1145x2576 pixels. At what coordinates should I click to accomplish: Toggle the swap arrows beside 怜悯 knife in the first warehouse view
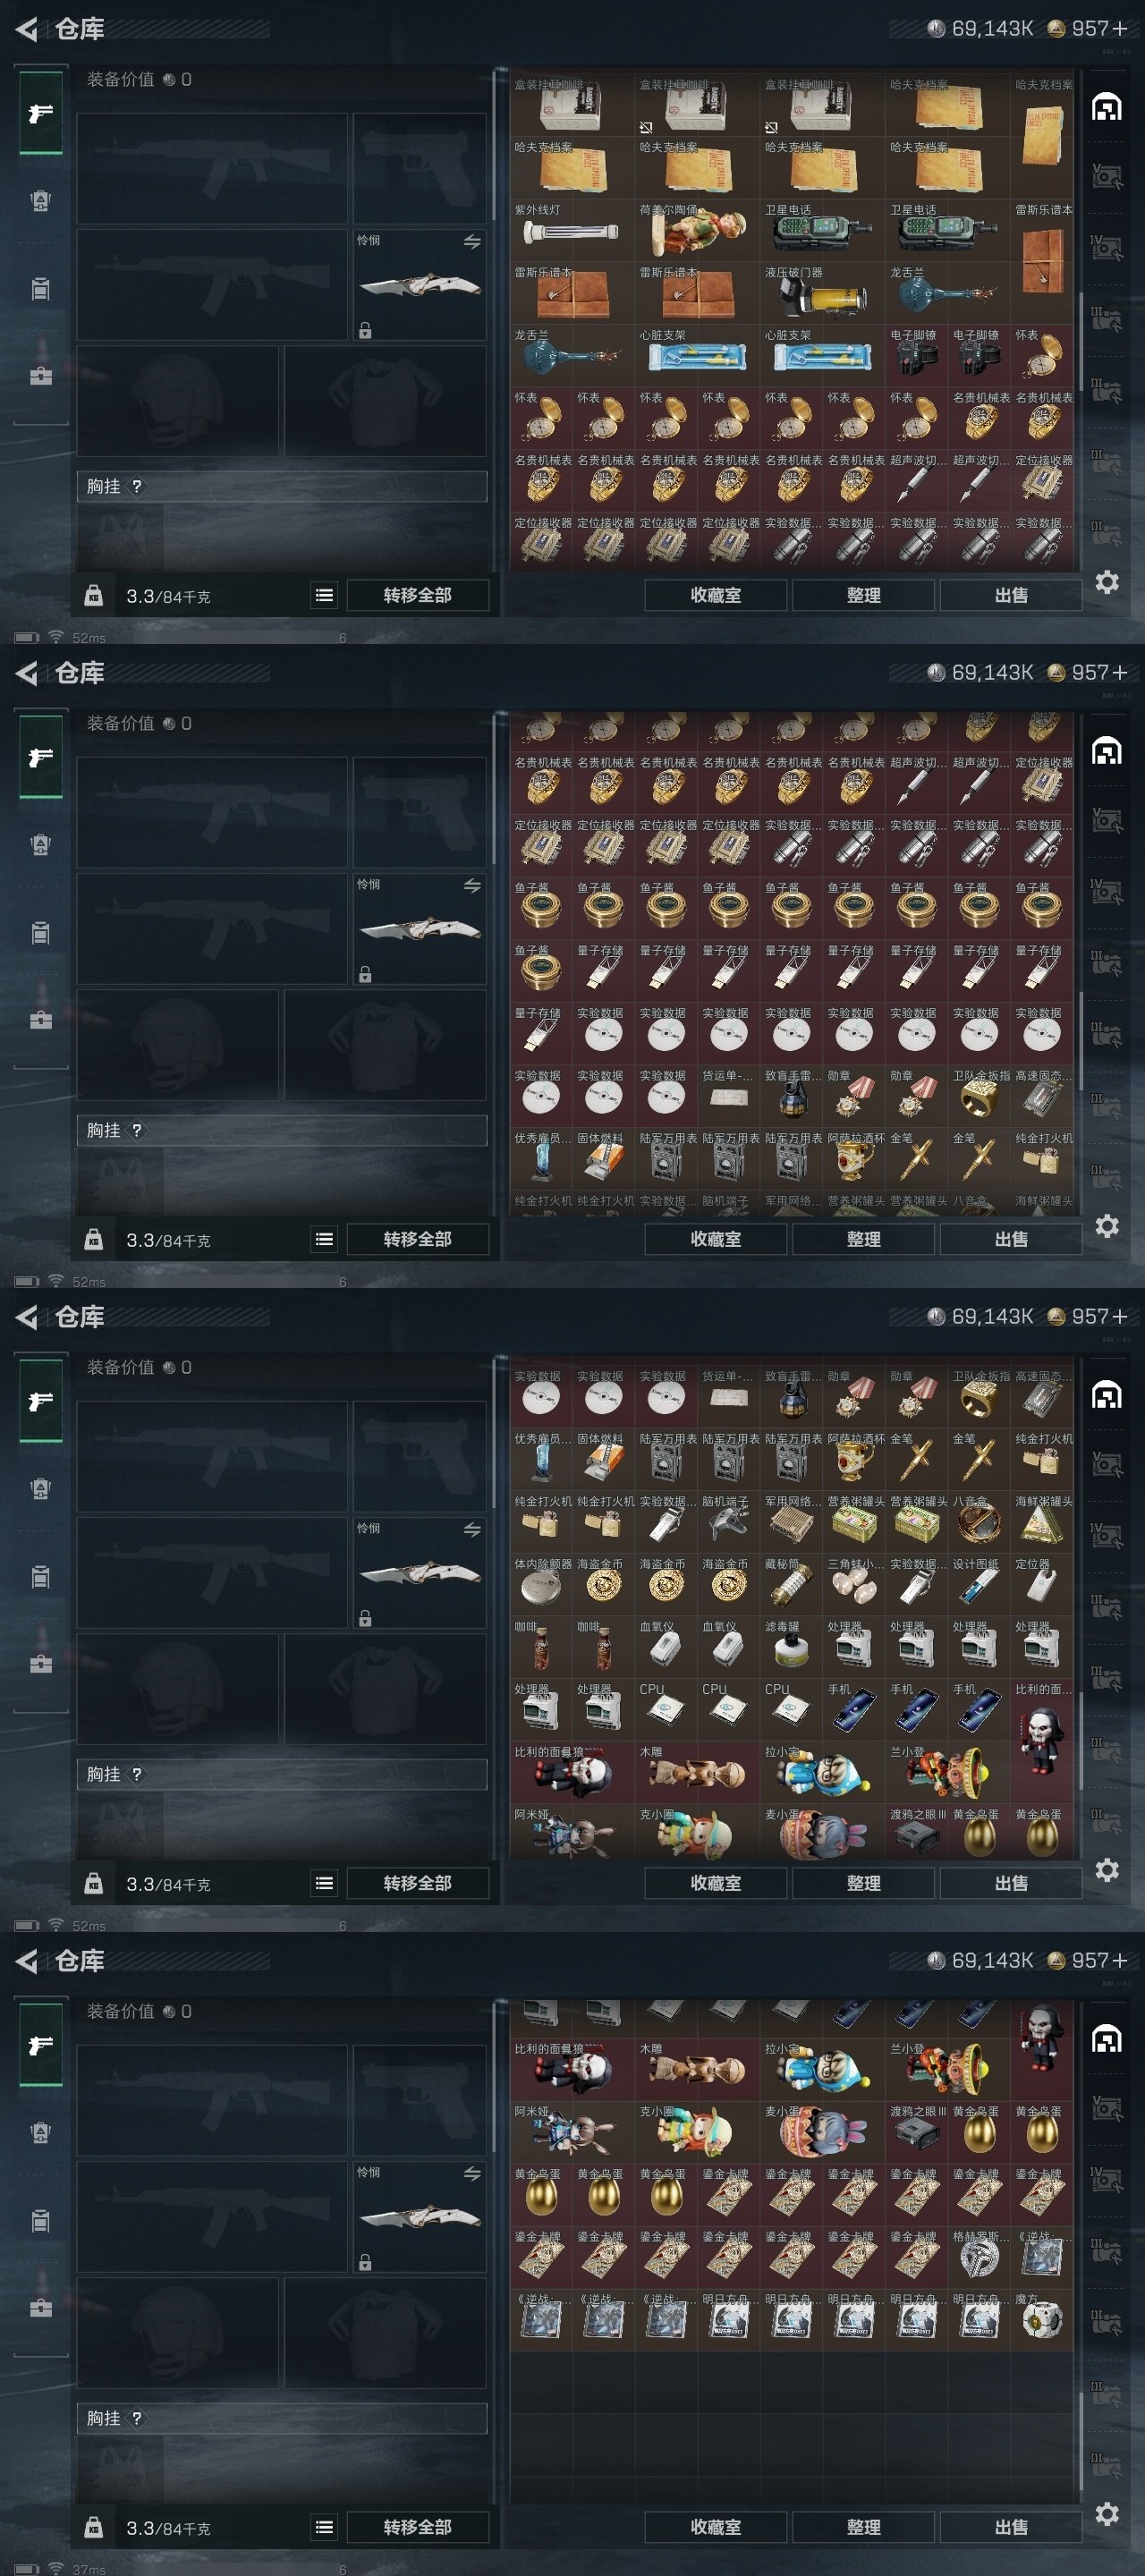[x=472, y=241]
